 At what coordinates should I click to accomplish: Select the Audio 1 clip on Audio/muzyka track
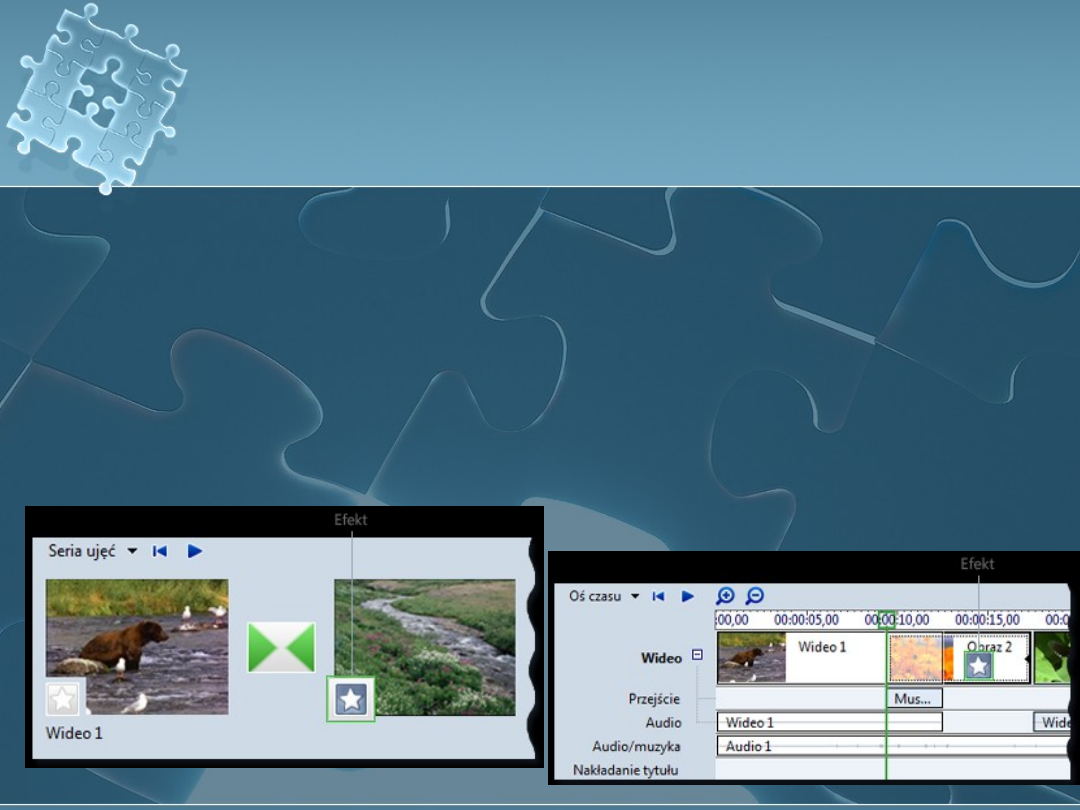pyautogui.click(x=800, y=746)
